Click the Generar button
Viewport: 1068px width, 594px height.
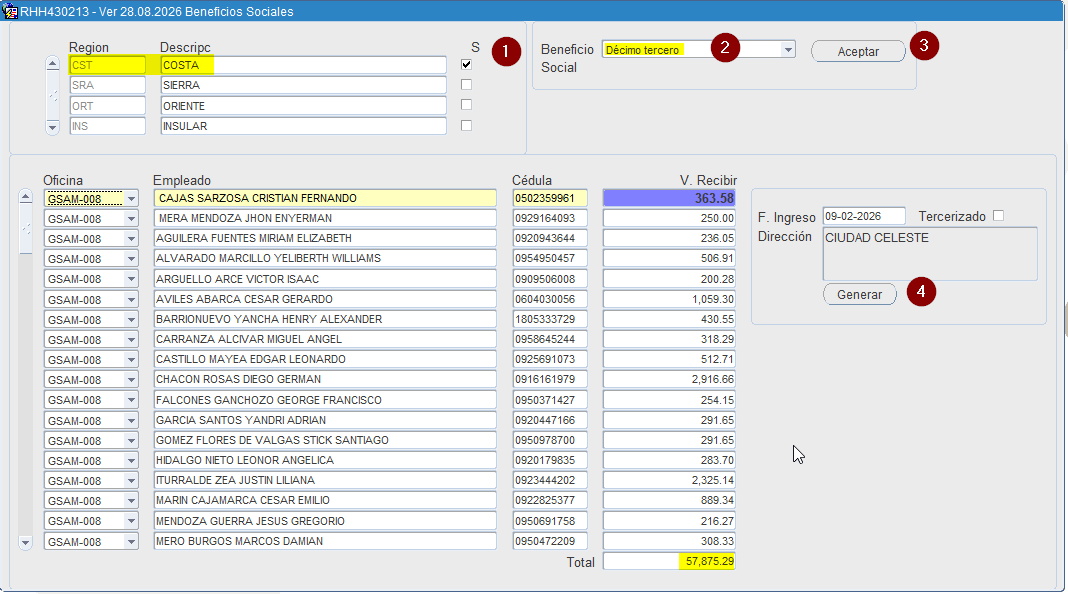860,294
